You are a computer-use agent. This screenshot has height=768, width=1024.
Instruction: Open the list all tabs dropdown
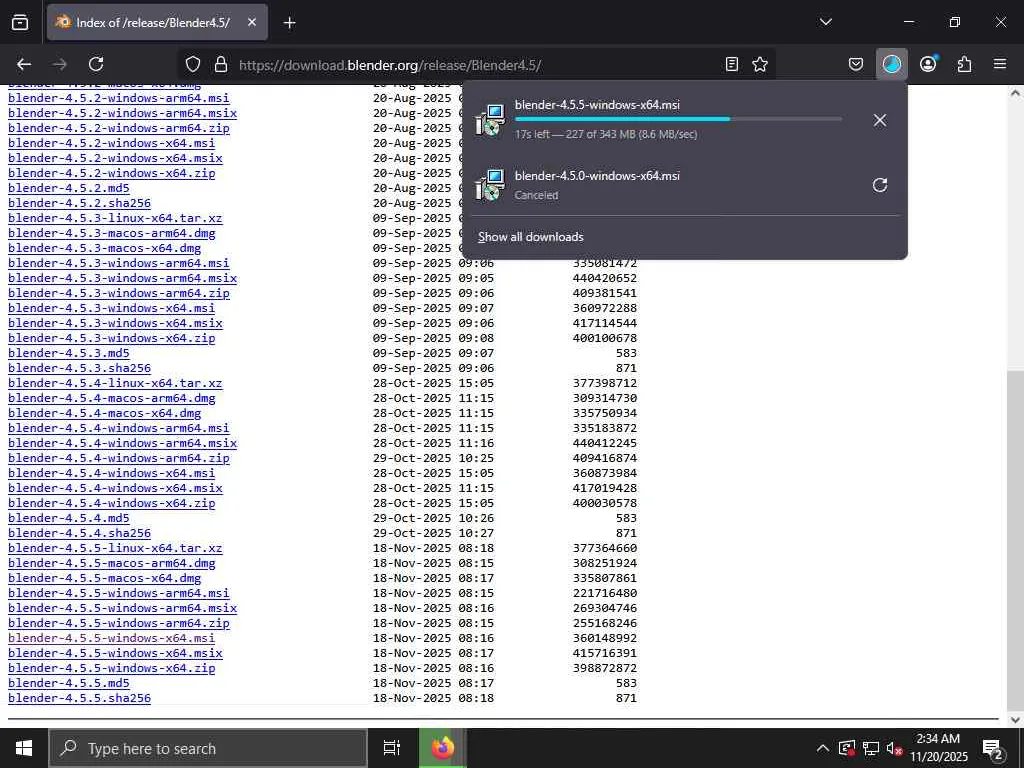click(x=826, y=22)
